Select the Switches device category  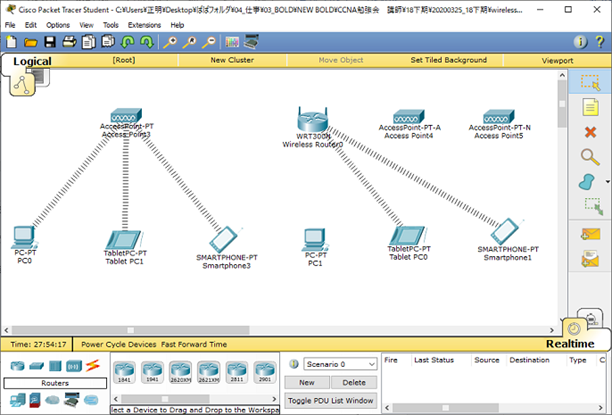[x=37, y=366]
